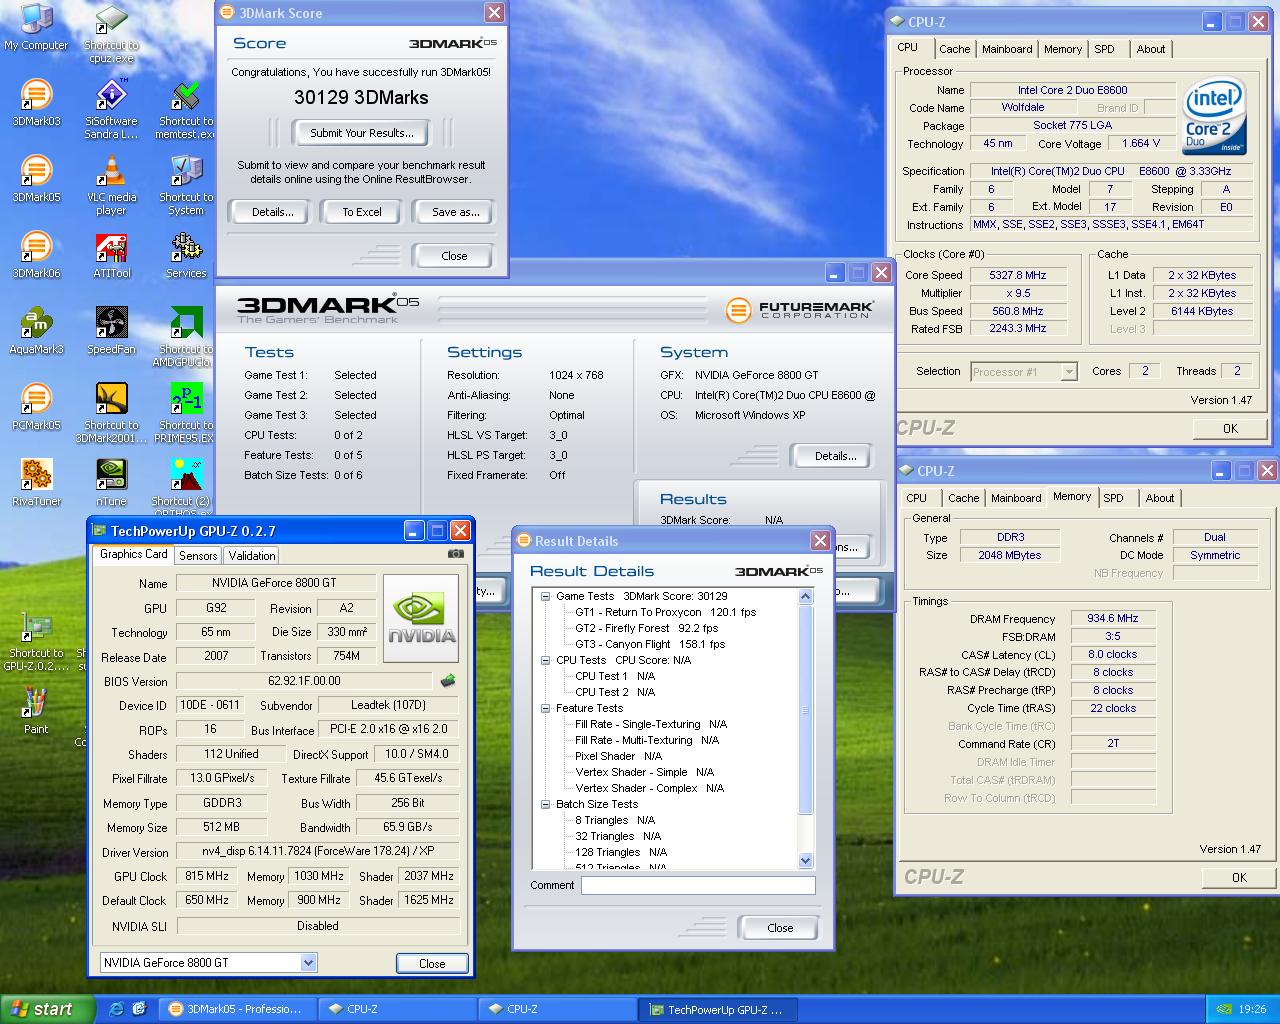Viewport: 1280px width, 1024px height.
Task: Open the Services desktop icon
Action: pyautogui.click(x=185, y=255)
